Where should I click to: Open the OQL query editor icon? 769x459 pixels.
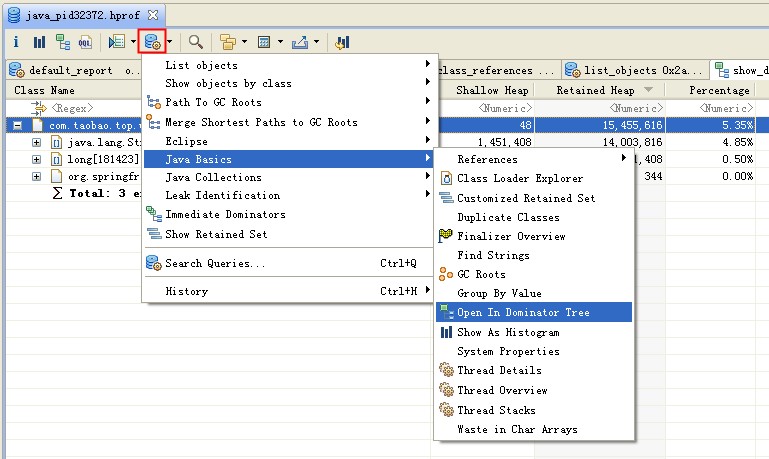(85, 42)
